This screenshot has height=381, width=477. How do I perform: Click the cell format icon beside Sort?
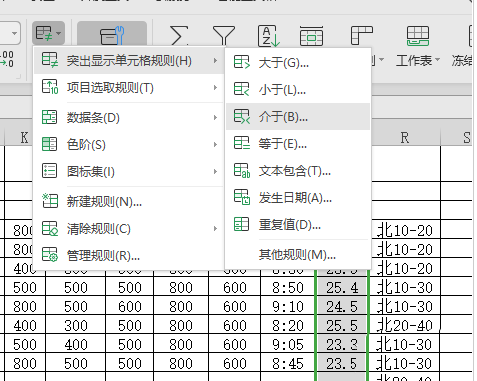point(311,35)
